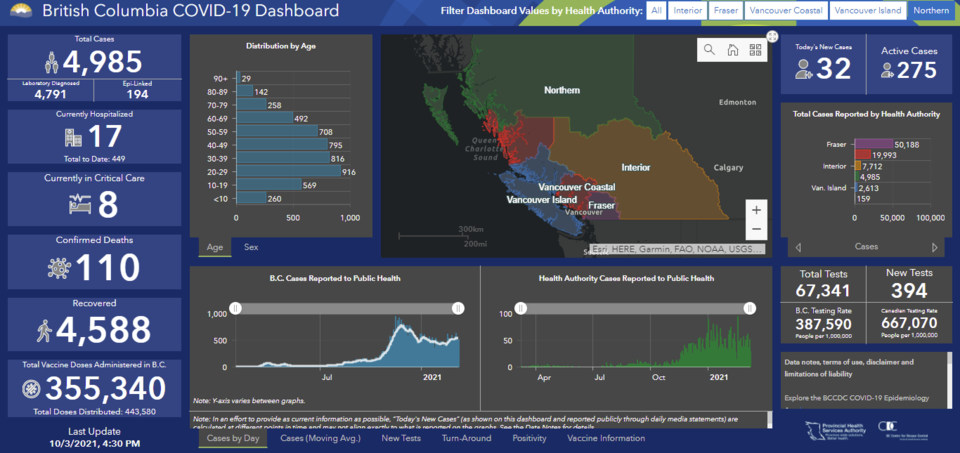The height and width of the screenshot is (453, 960).
Task: Click the Active Cases person icon
Action: pos(887,71)
